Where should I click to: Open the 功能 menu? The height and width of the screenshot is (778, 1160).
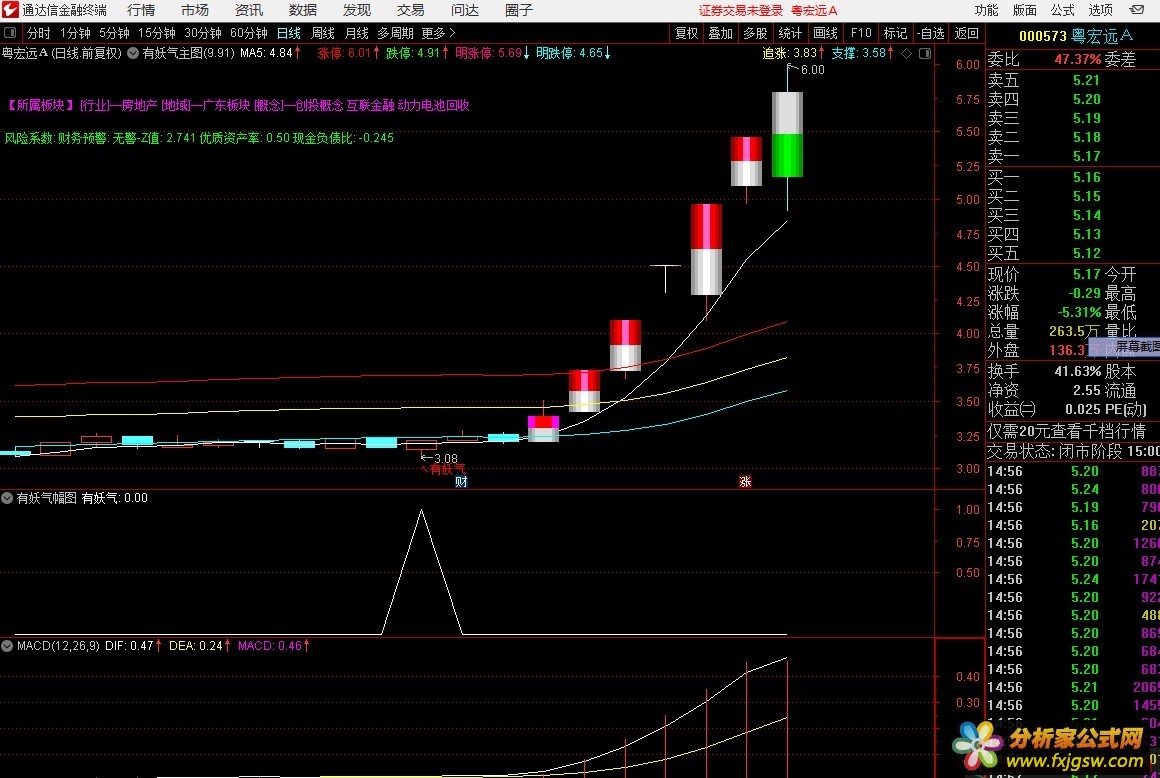986,10
